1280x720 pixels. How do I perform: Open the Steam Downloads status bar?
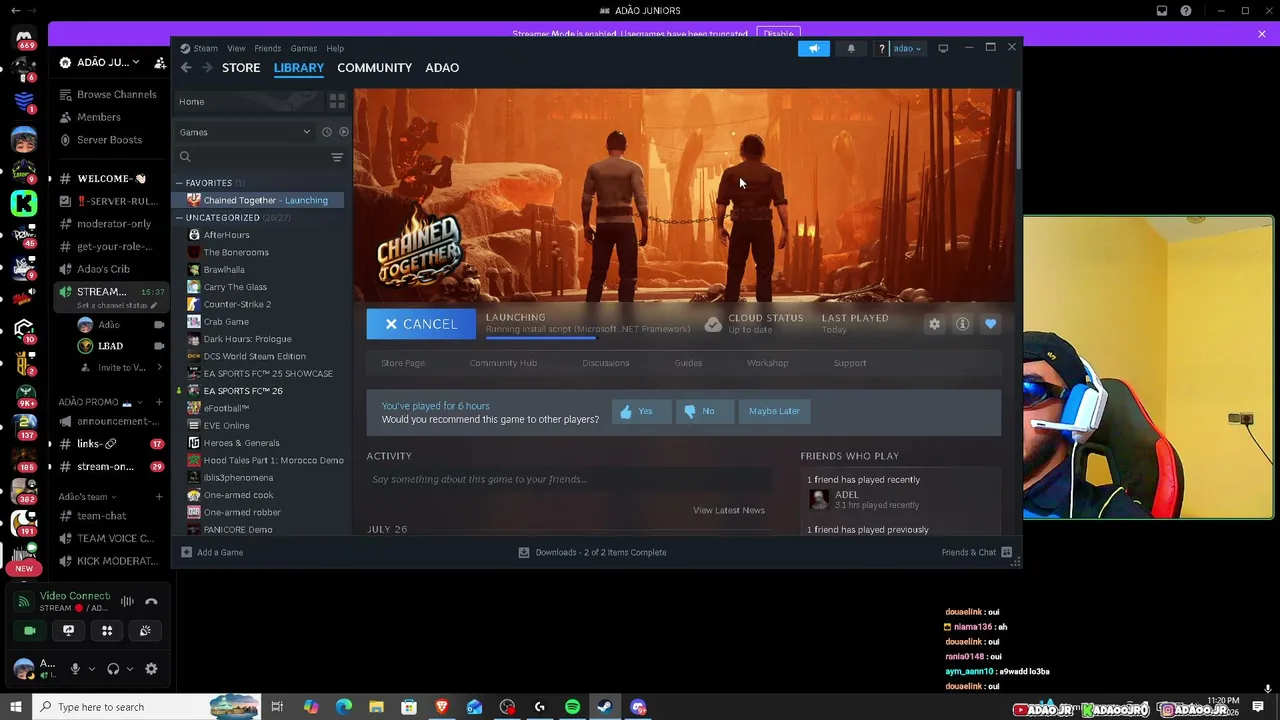(592, 552)
